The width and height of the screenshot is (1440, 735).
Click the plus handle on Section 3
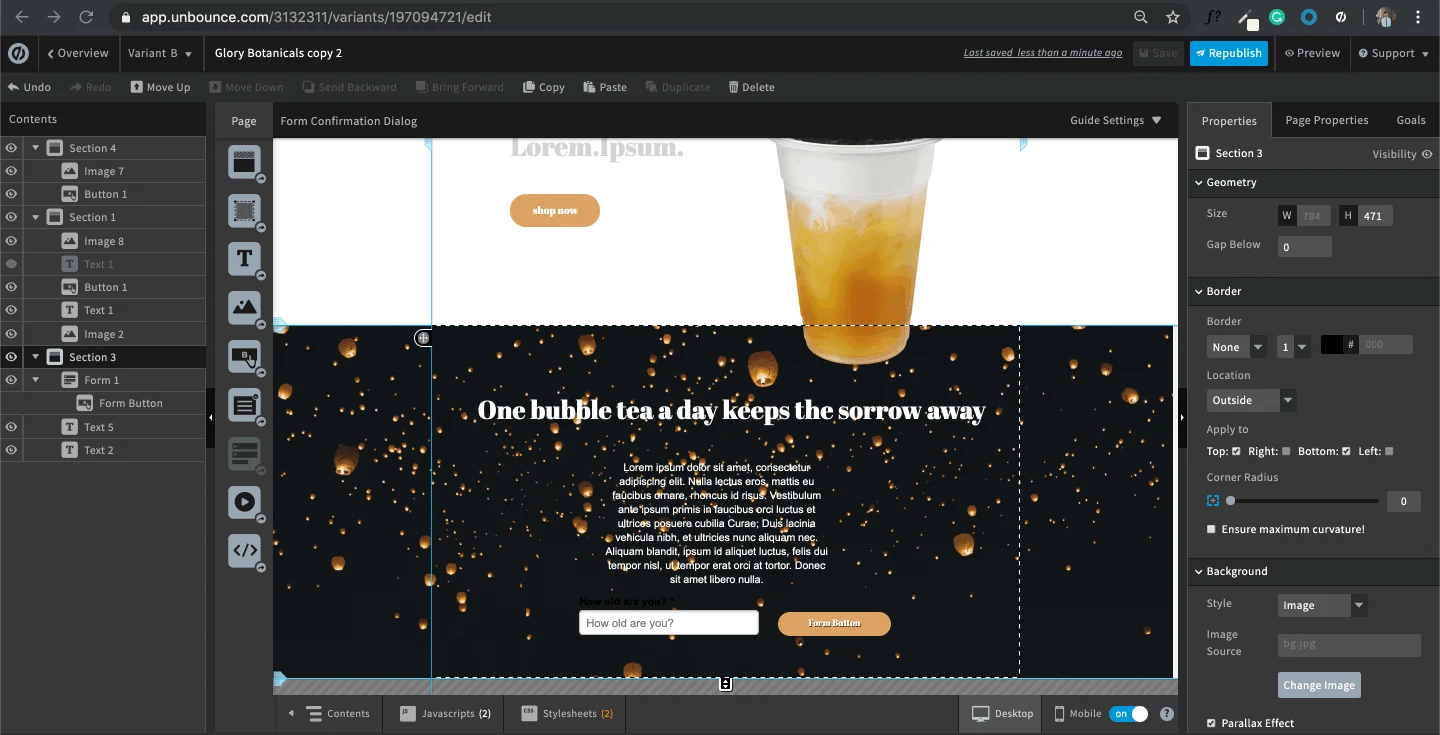(x=423, y=338)
